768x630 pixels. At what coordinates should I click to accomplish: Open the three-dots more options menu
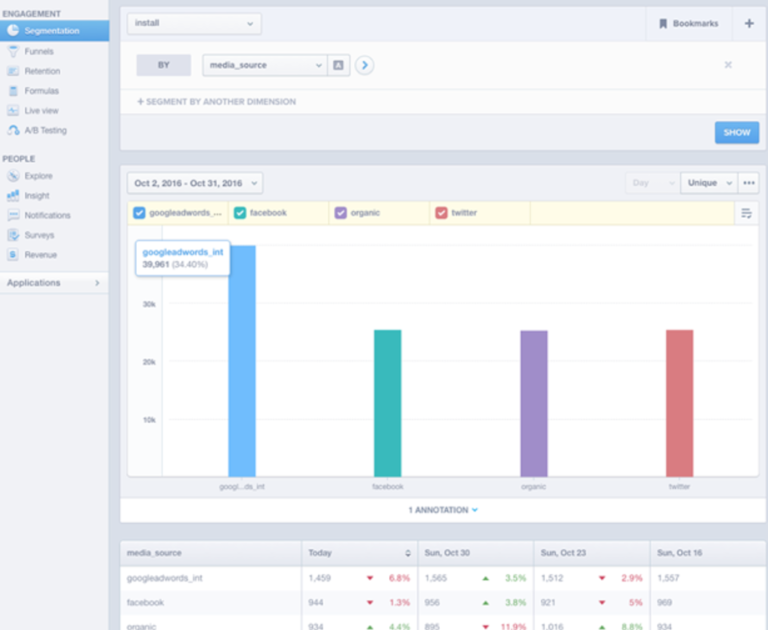coord(748,183)
